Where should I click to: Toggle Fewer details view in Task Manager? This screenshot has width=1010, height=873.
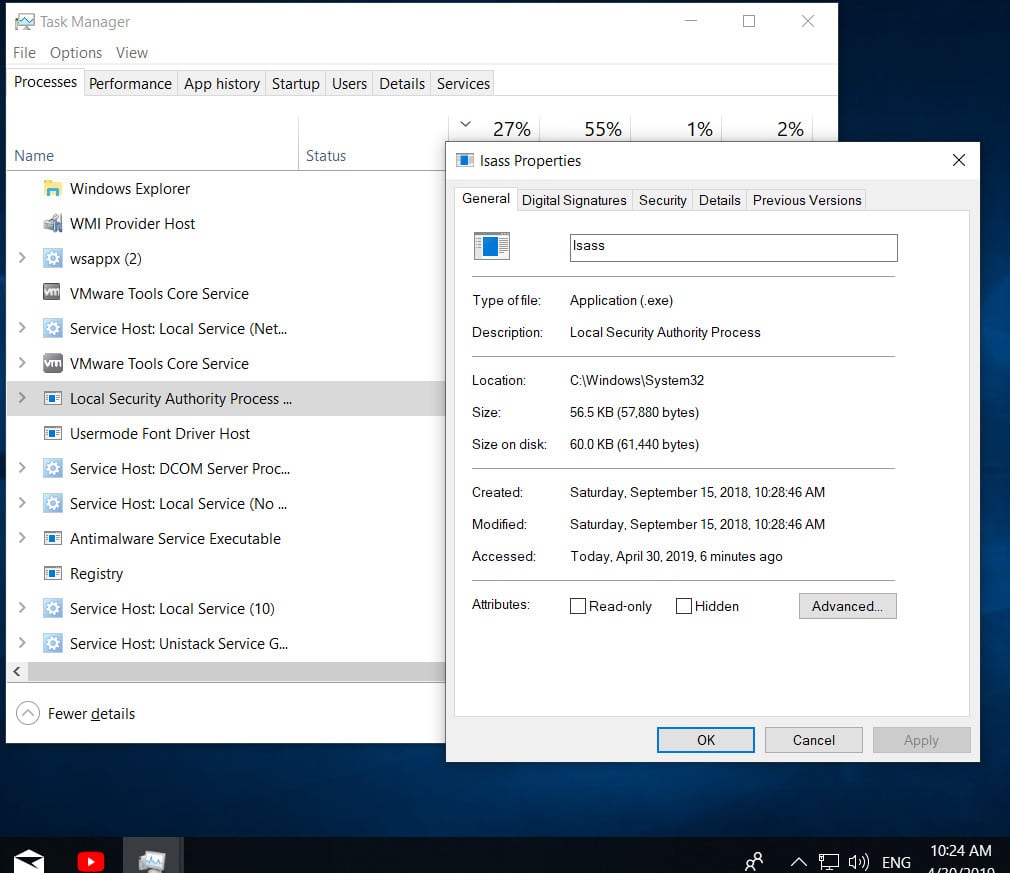[x=75, y=713]
